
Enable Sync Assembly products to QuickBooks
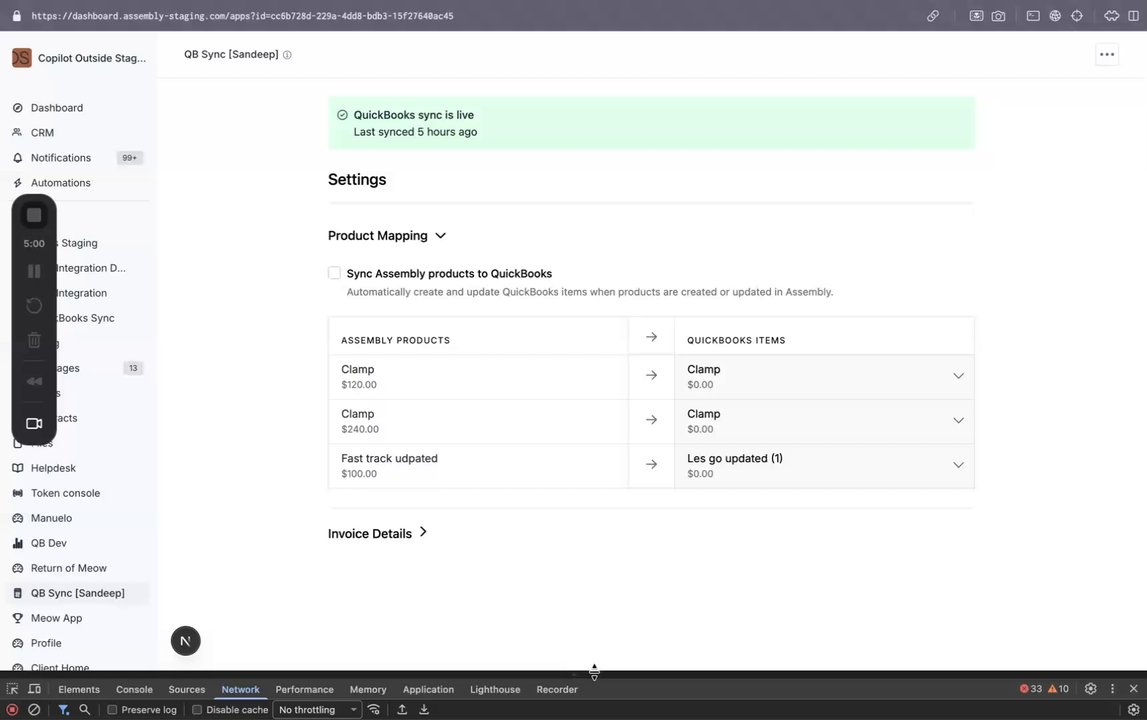coord(334,273)
